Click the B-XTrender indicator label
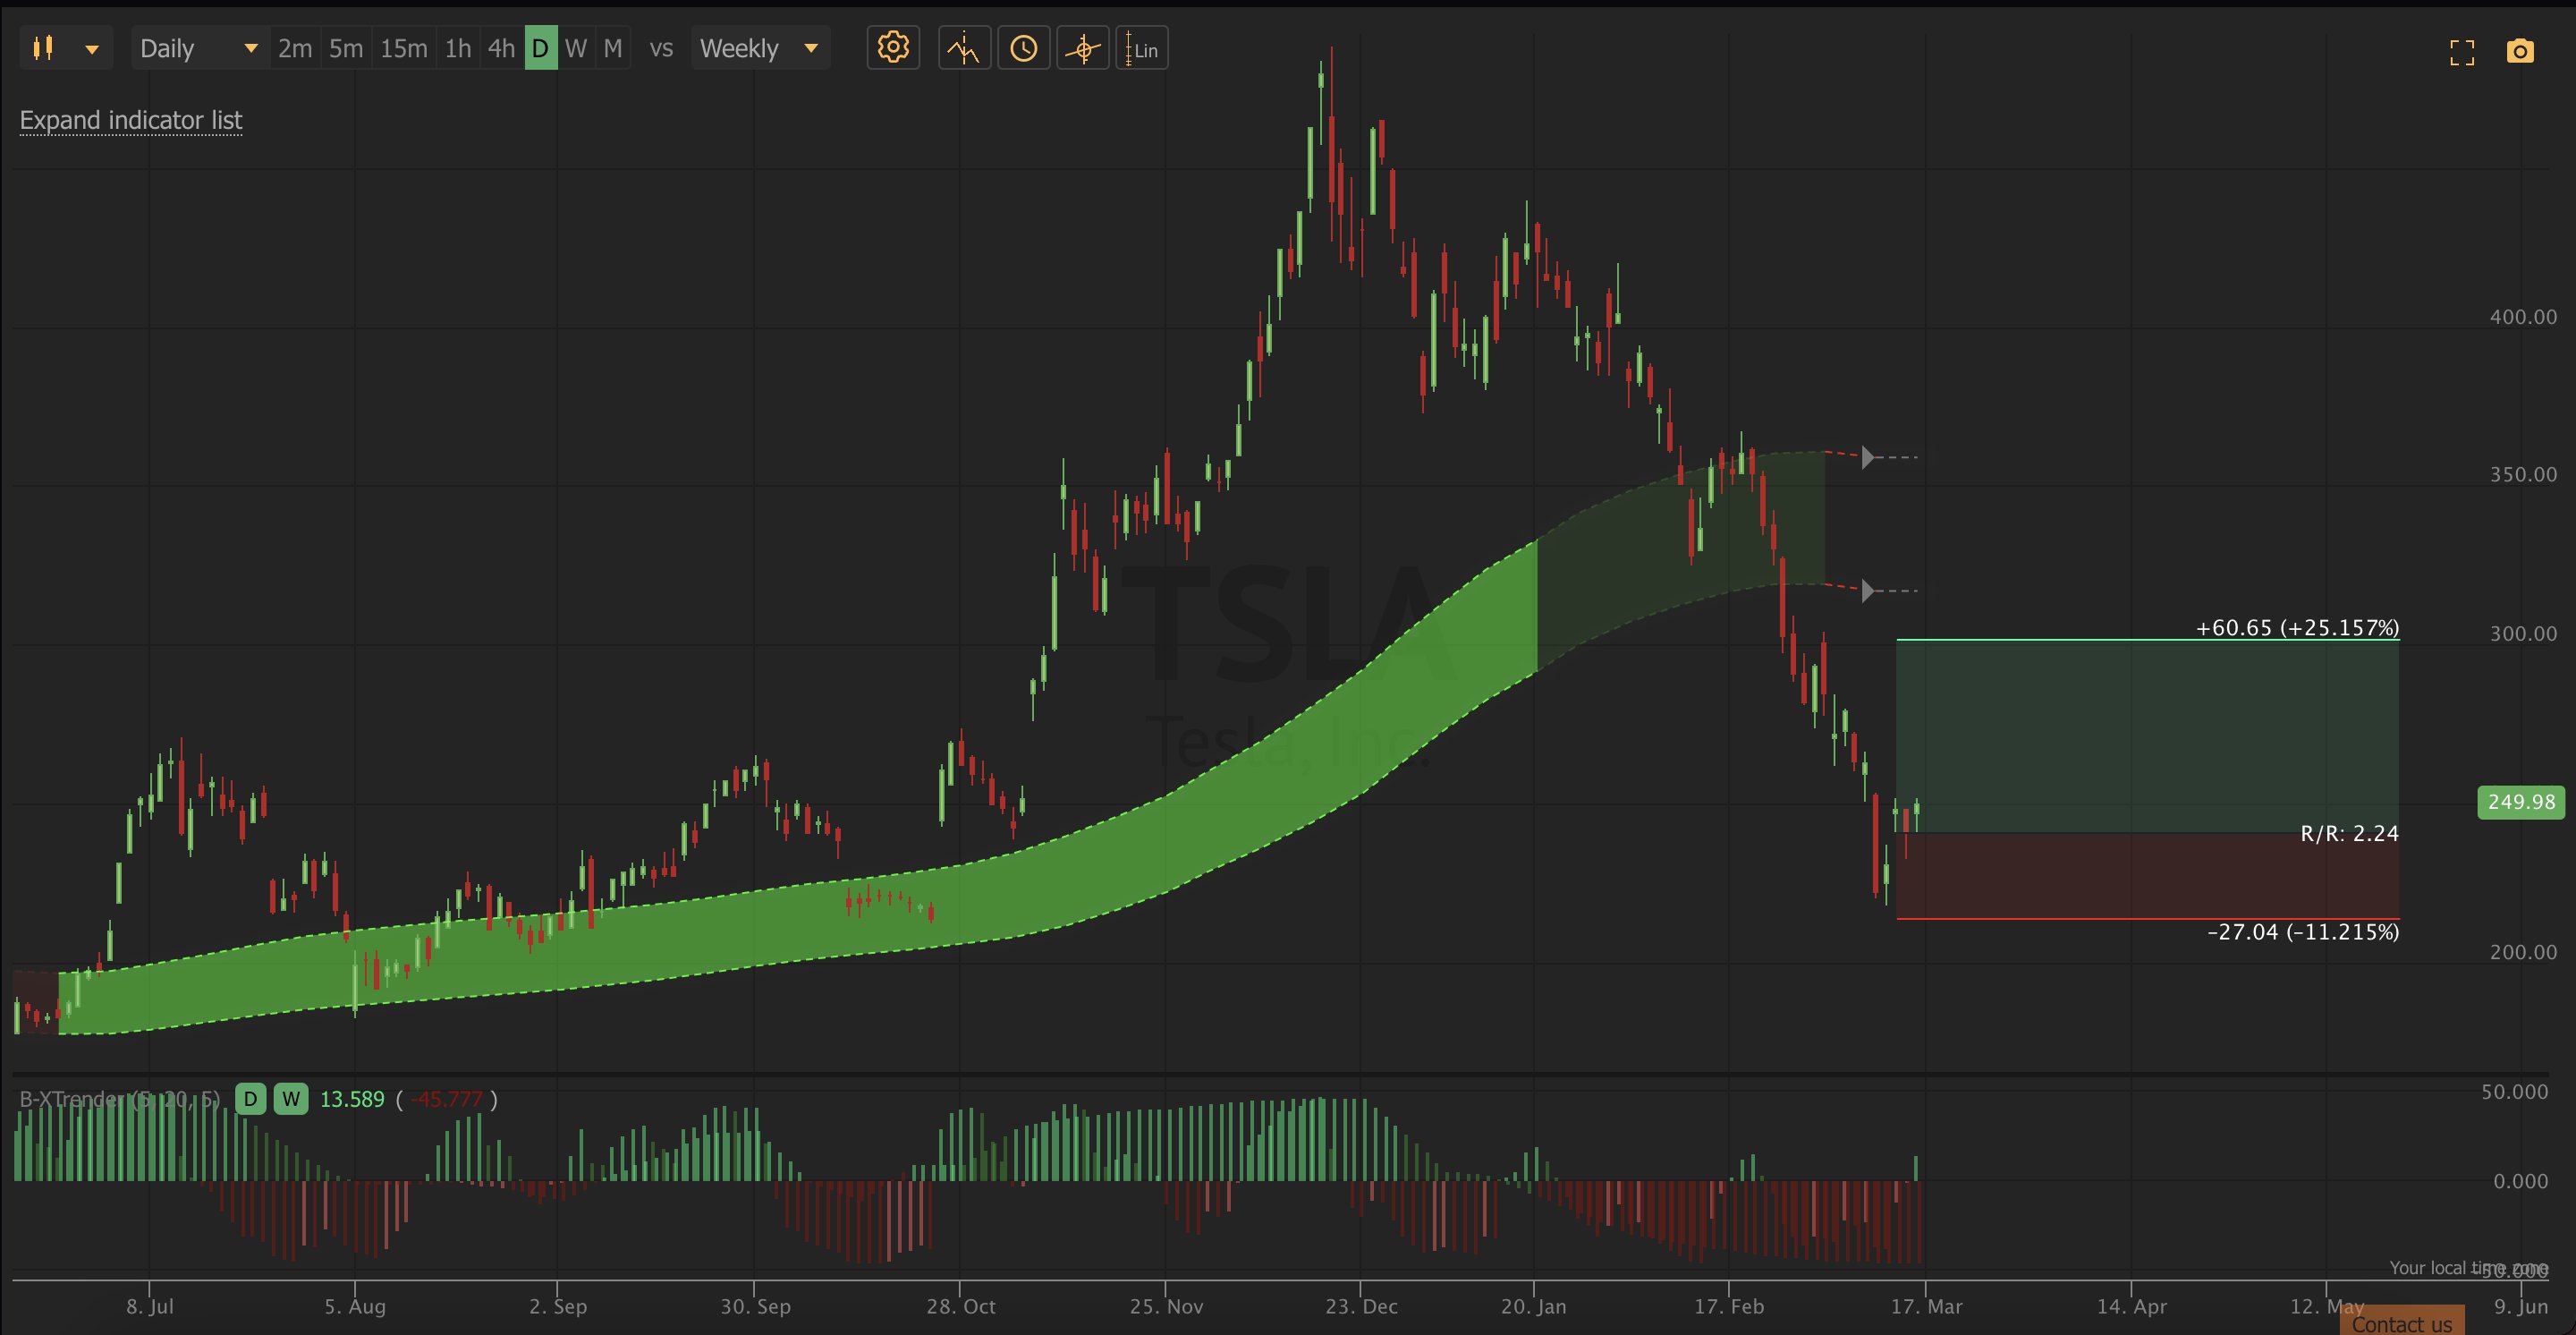Viewport: 2576px width, 1335px height. [120, 1099]
